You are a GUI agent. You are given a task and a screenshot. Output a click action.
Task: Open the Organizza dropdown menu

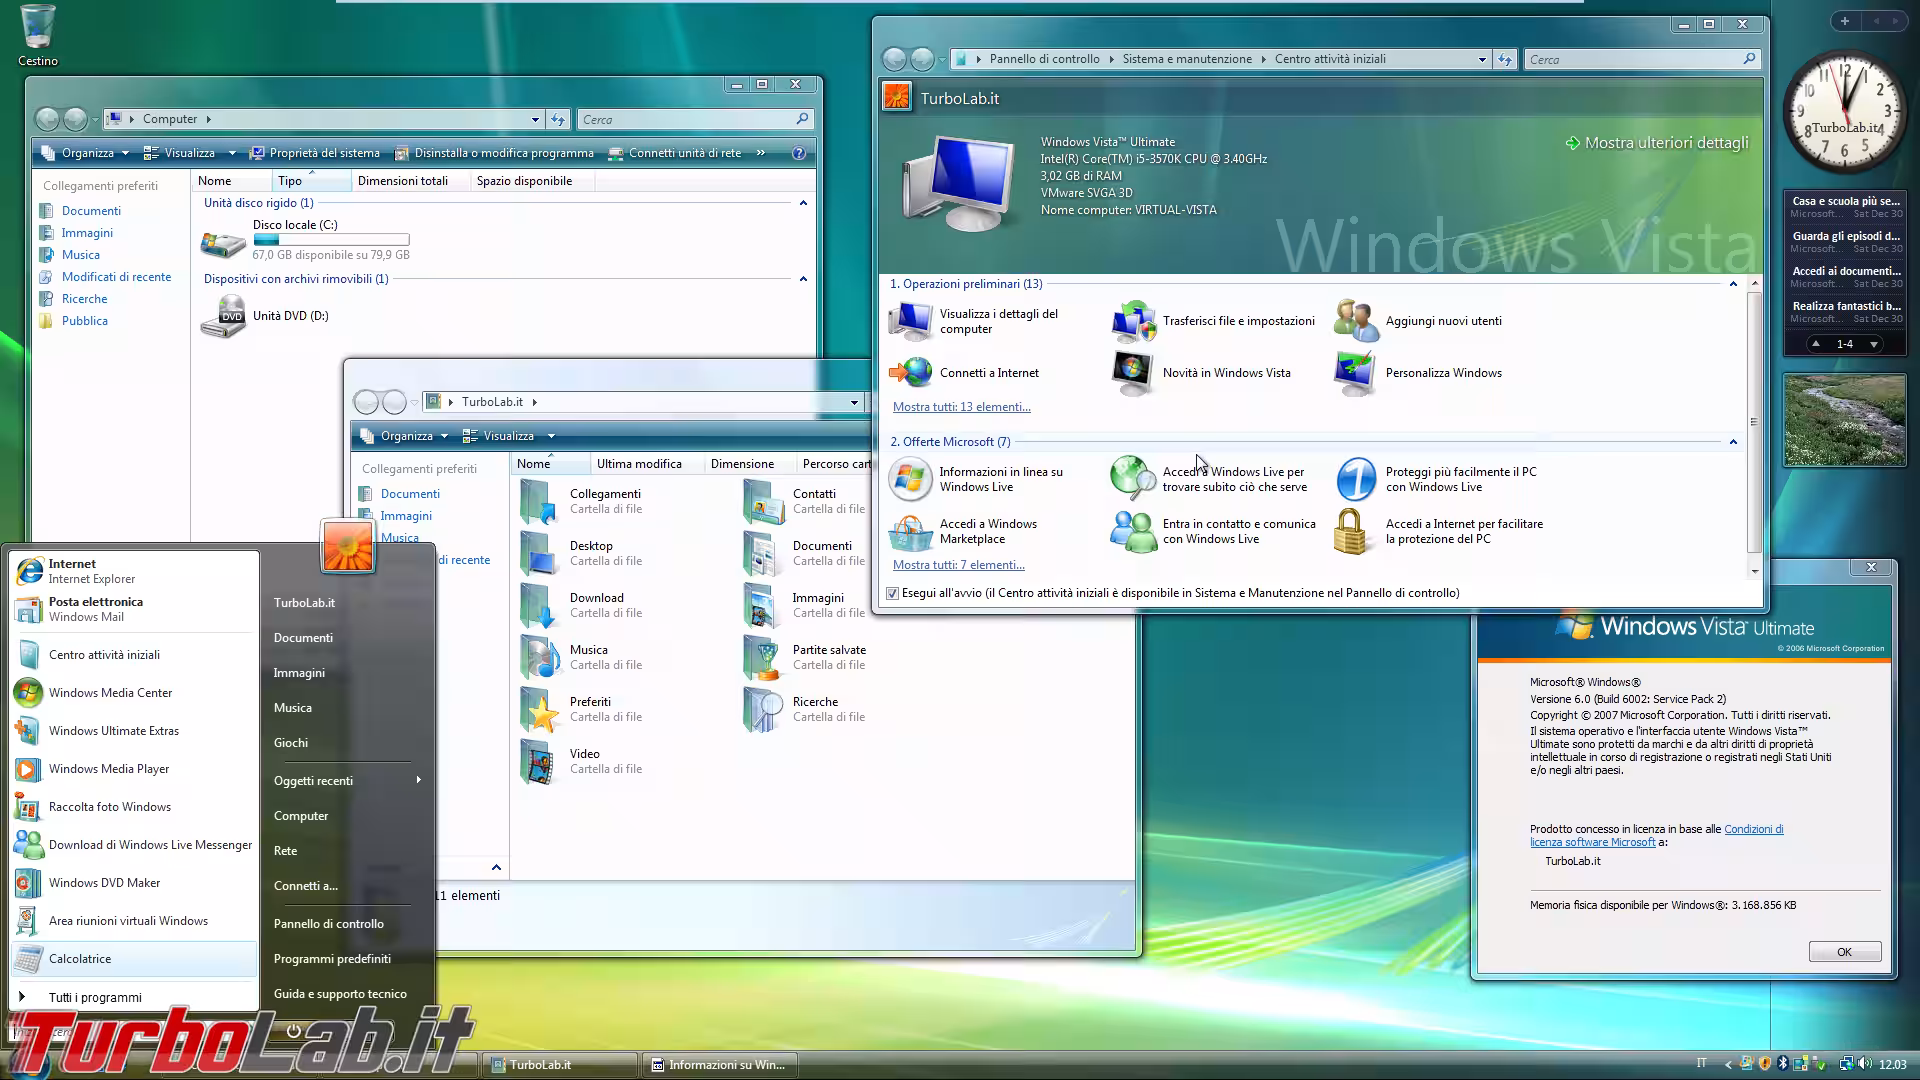(90, 152)
